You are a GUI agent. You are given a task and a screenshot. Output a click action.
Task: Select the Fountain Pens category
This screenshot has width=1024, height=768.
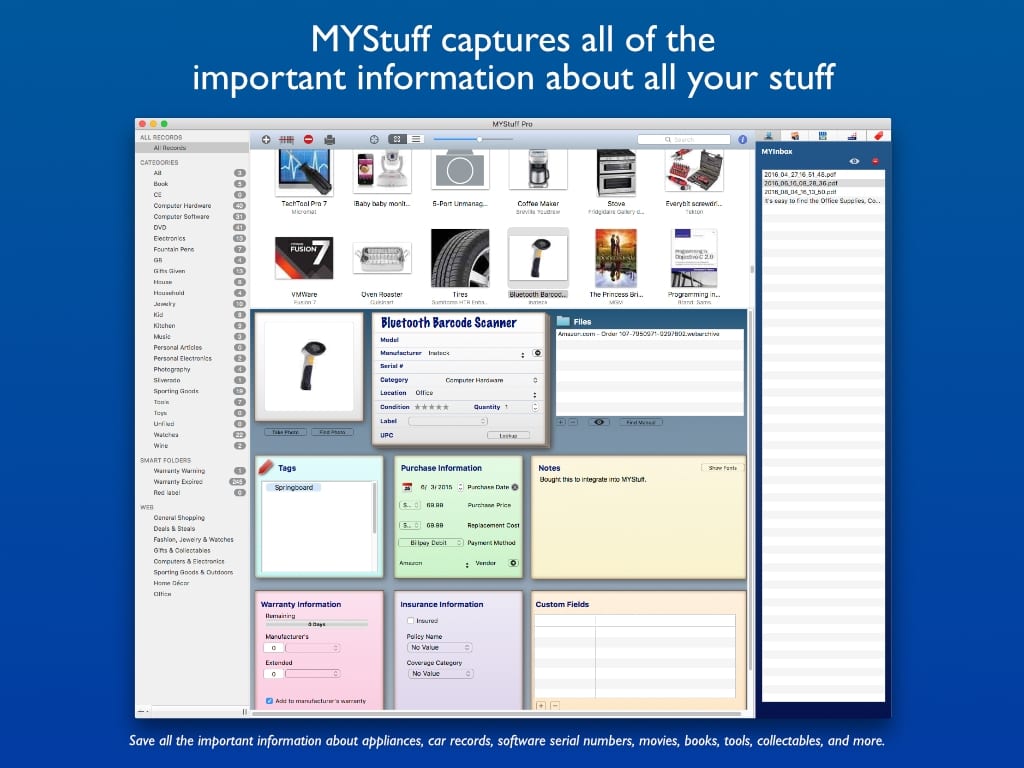tap(174, 249)
